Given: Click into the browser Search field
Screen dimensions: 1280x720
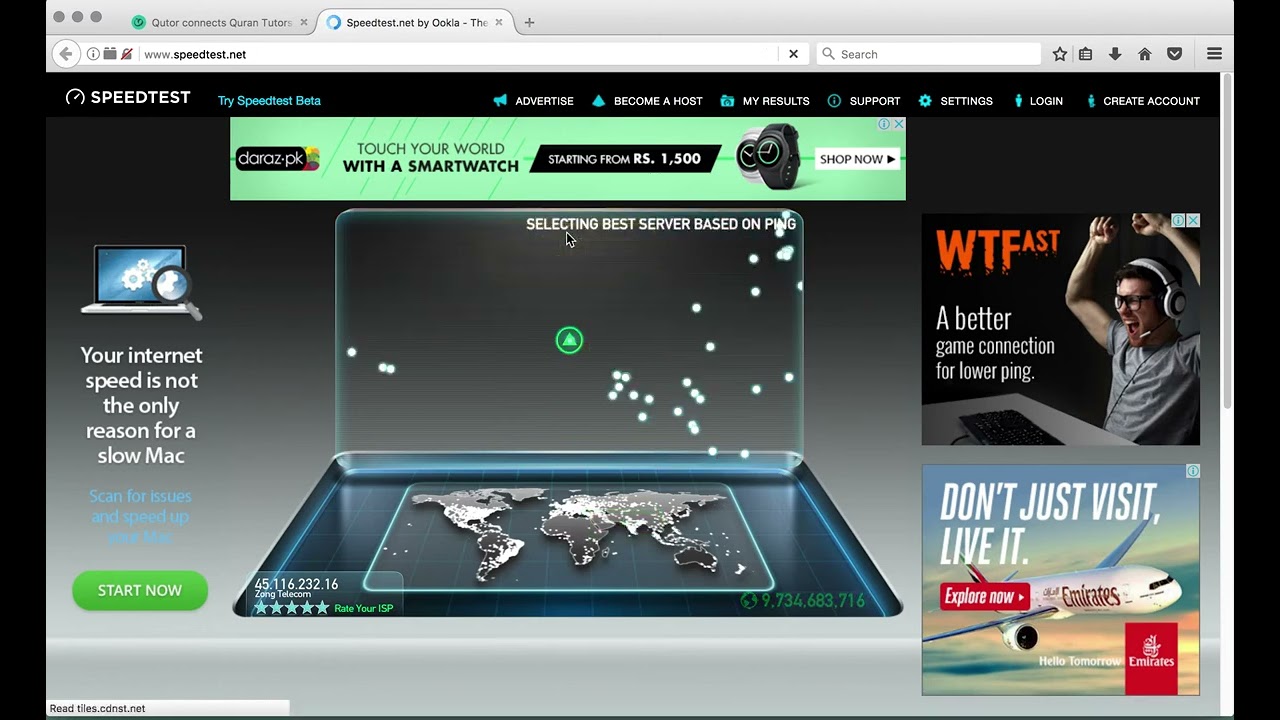Looking at the screenshot, I should click(928, 54).
